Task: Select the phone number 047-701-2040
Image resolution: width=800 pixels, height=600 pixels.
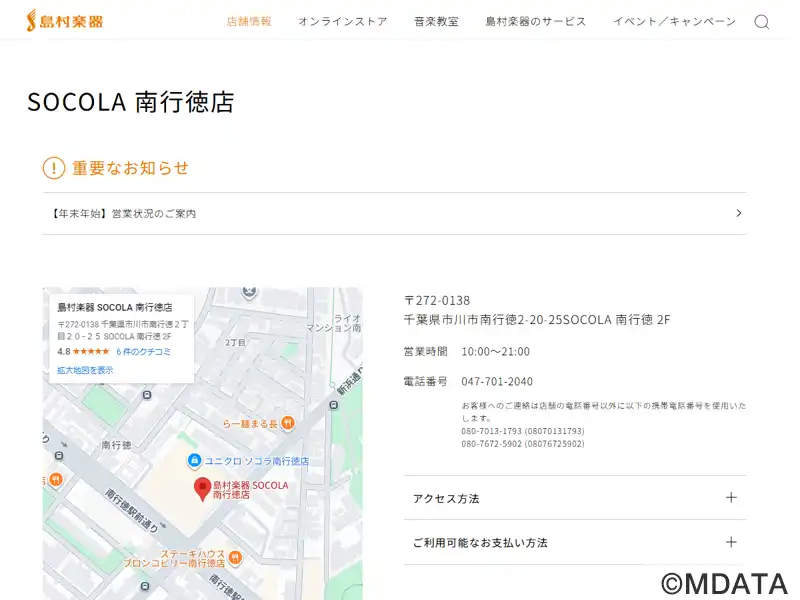Action: (497, 382)
